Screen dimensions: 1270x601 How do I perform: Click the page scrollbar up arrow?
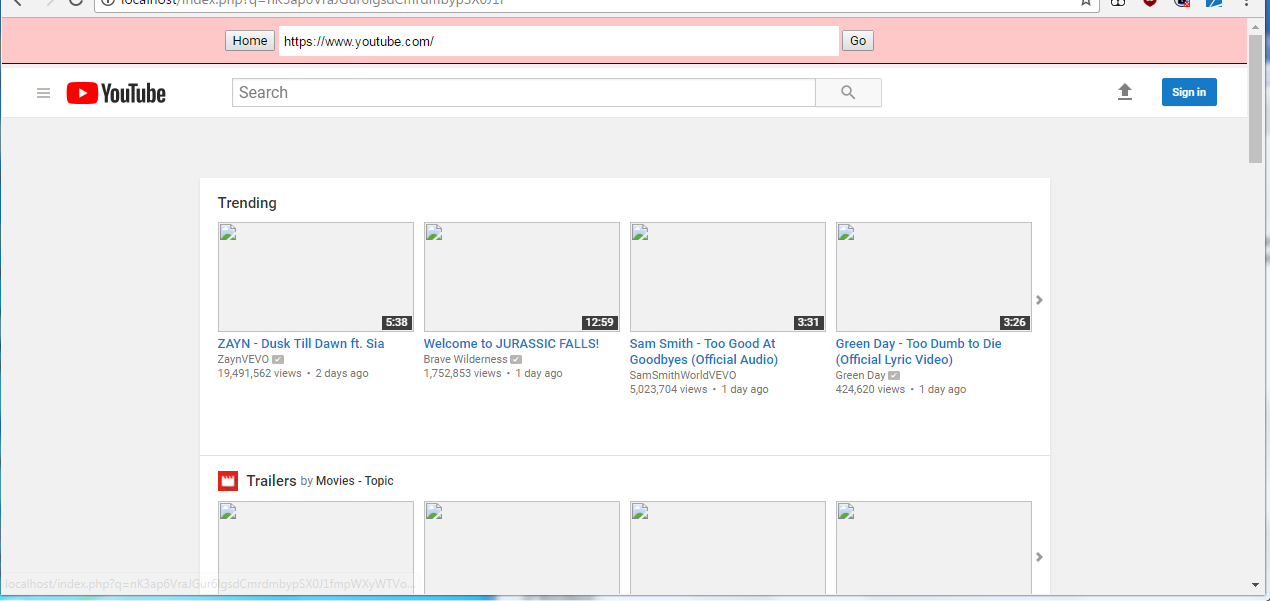(1256, 26)
